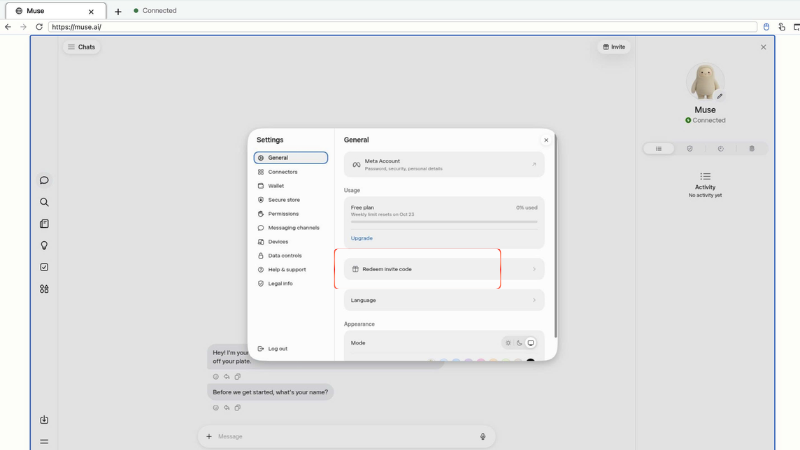Image resolution: width=800 pixels, height=450 pixels.
Task: Click the Invite button
Action: tap(614, 47)
